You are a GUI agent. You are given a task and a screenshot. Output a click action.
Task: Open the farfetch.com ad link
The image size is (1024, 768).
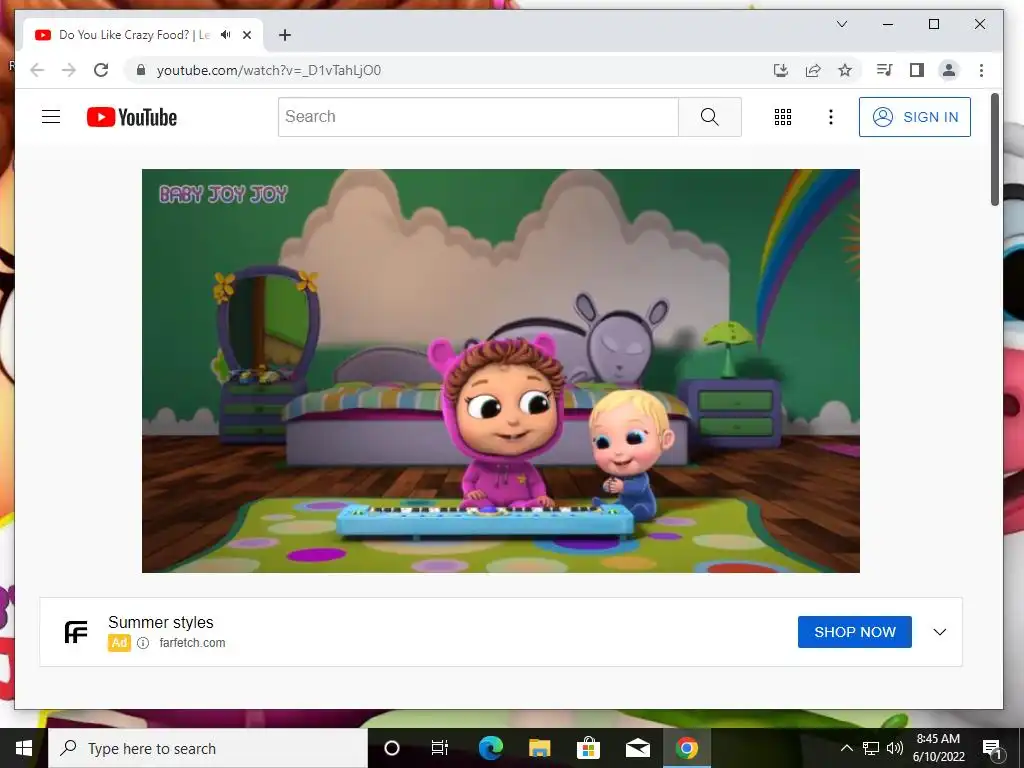tap(192, 643)
